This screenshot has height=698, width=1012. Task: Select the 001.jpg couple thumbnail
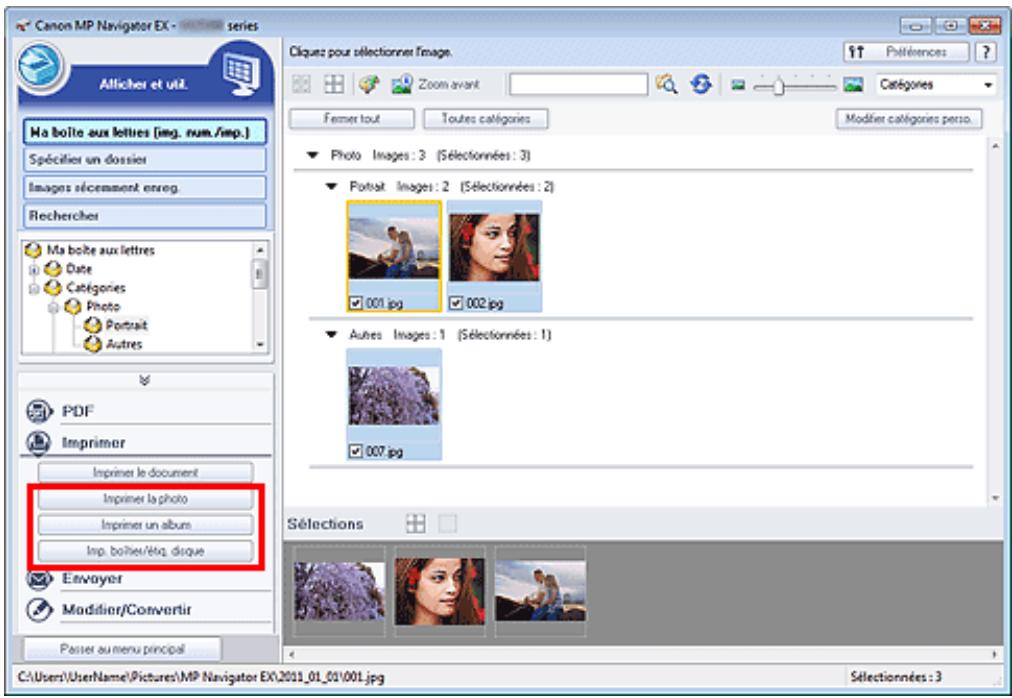[394, 248]
